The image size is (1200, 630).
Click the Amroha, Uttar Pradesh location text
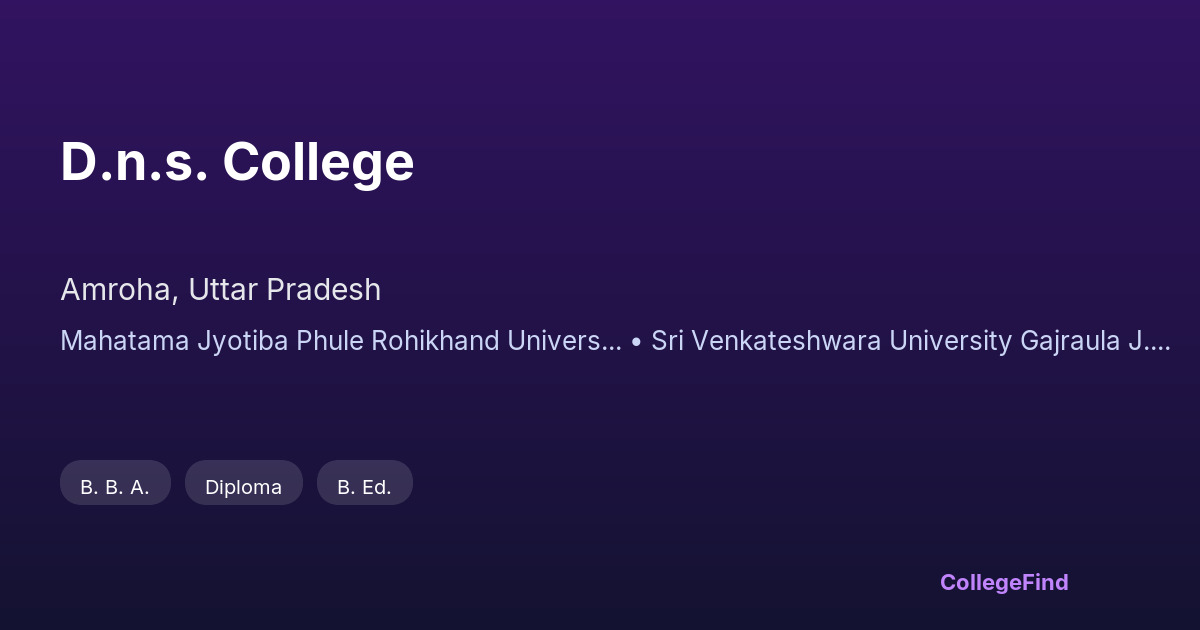pyautogui.click(x=220, y=290)
